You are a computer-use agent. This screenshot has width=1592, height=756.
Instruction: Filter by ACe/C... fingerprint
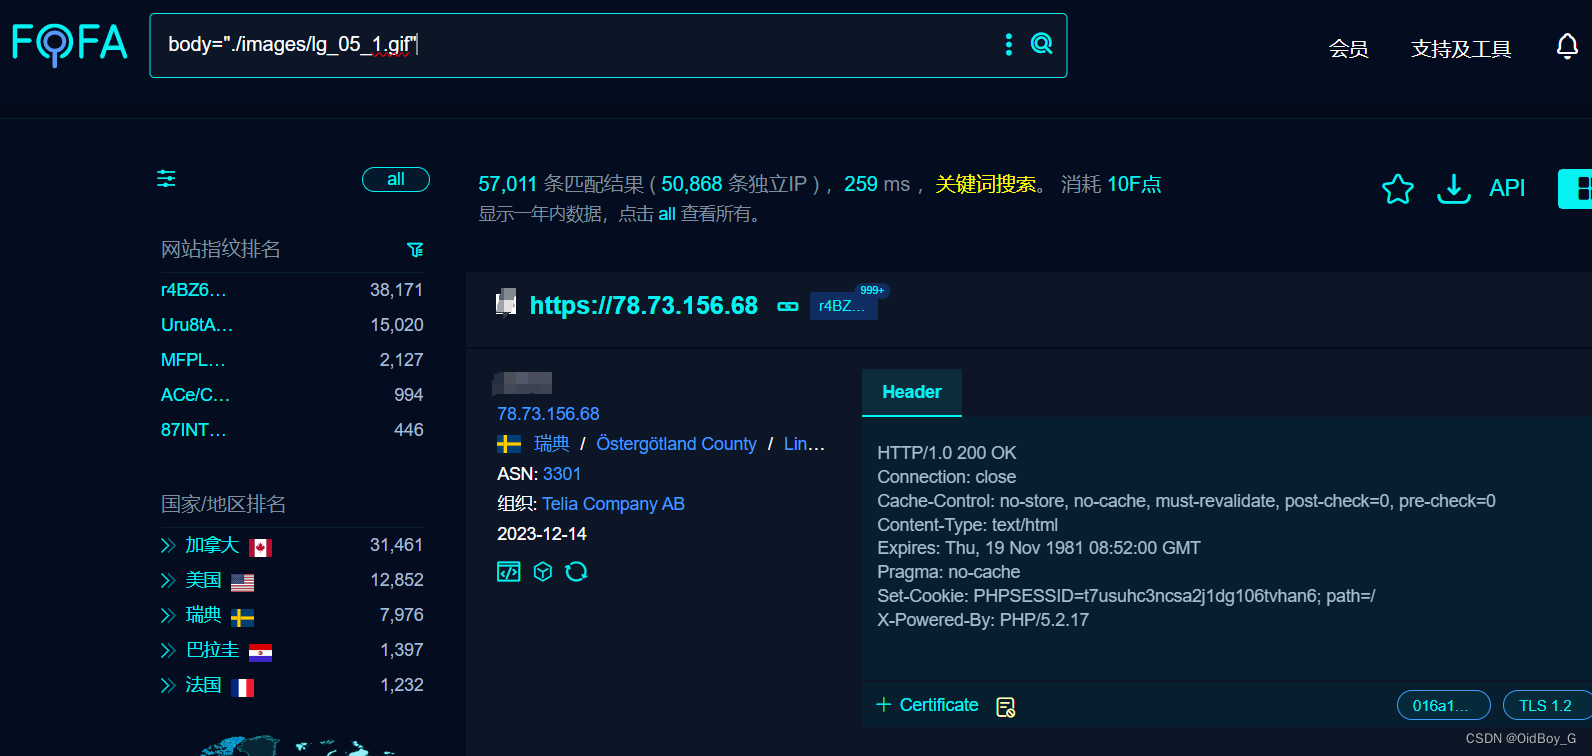click(x=195, y=395)
